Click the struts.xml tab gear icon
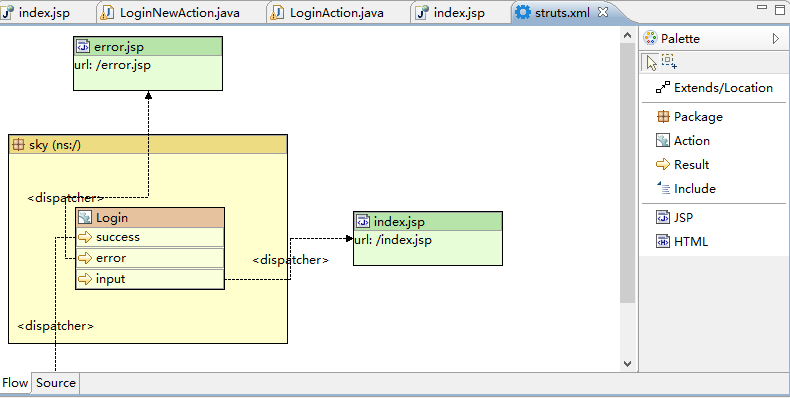The height and width of the screenshot is (398, 790). pos(523,12)
